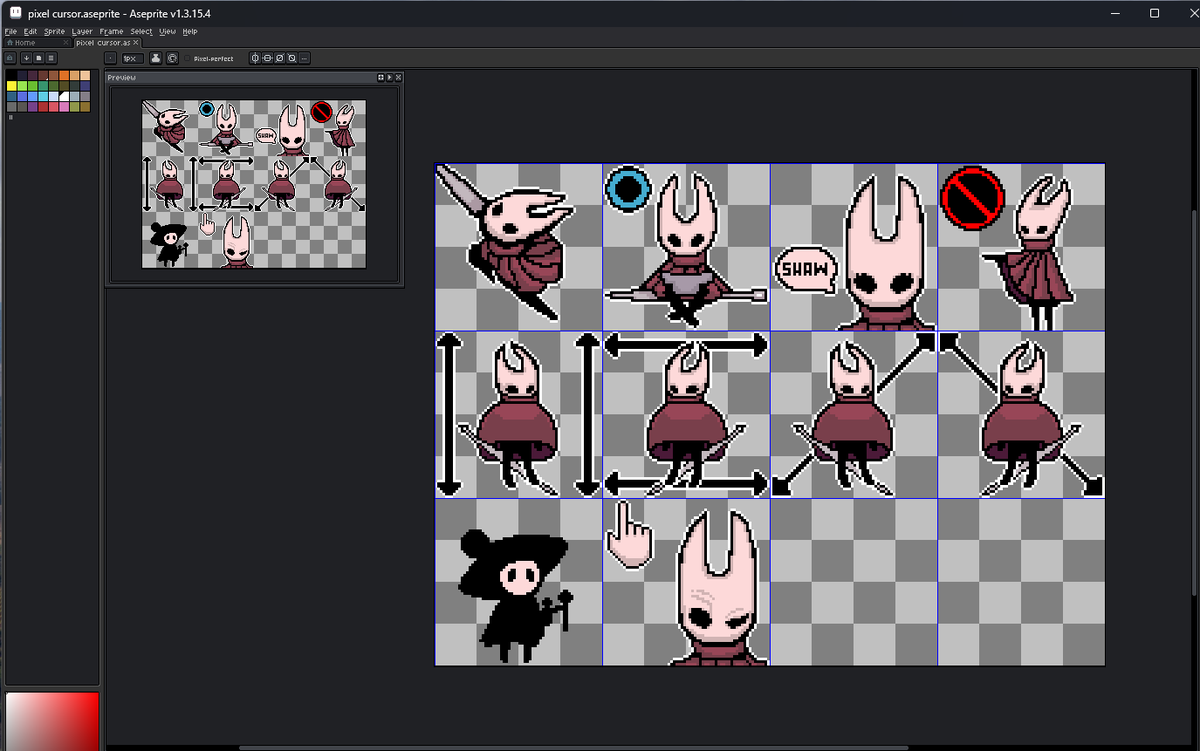Open the View menu
The width and height of the screenshot is (1200, 751).
click(167, 32)
